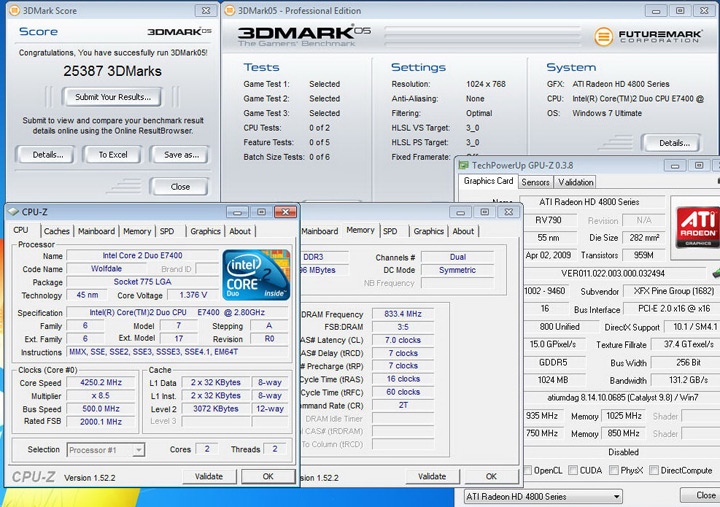
Task: Close the 3DMark Score dialog with Close button
Action: [x=180, y=186]
